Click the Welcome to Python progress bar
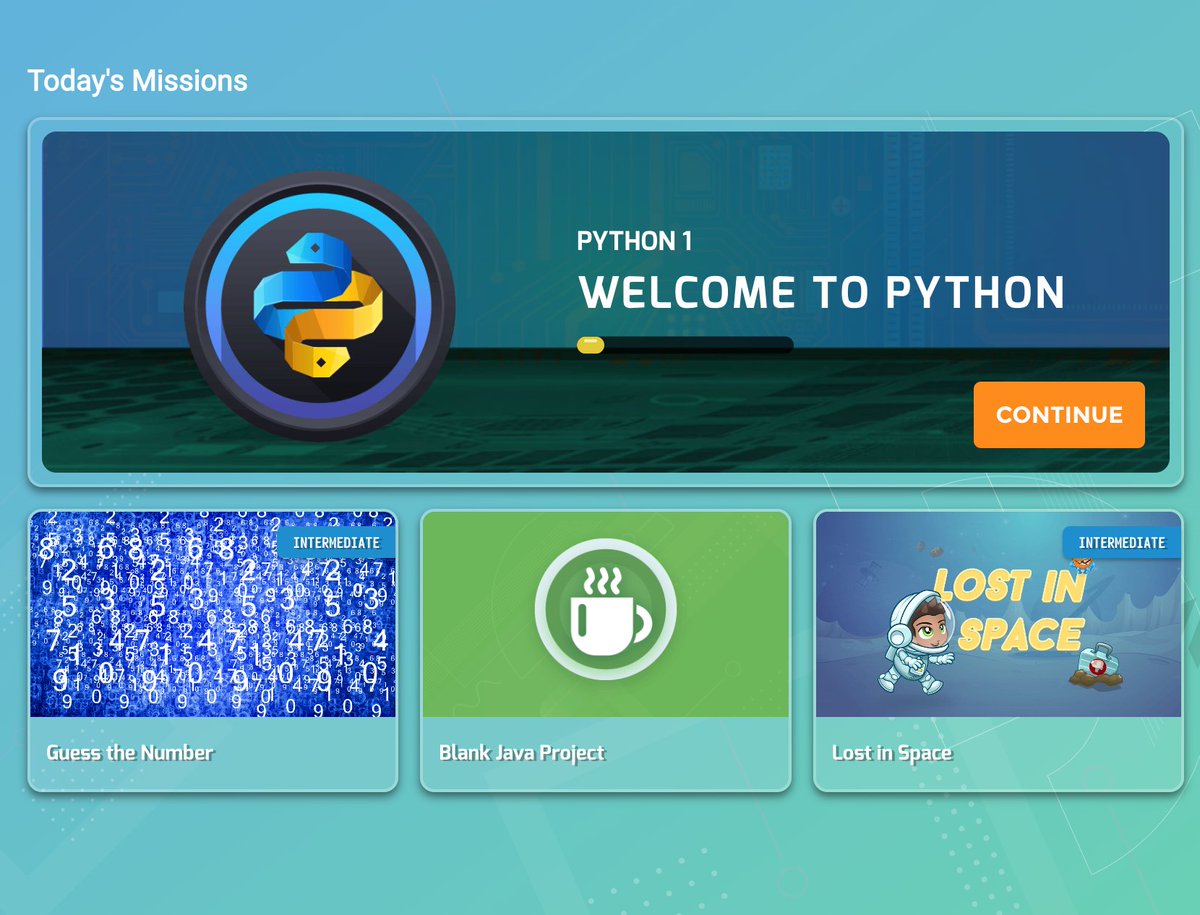 pos(685,345)
